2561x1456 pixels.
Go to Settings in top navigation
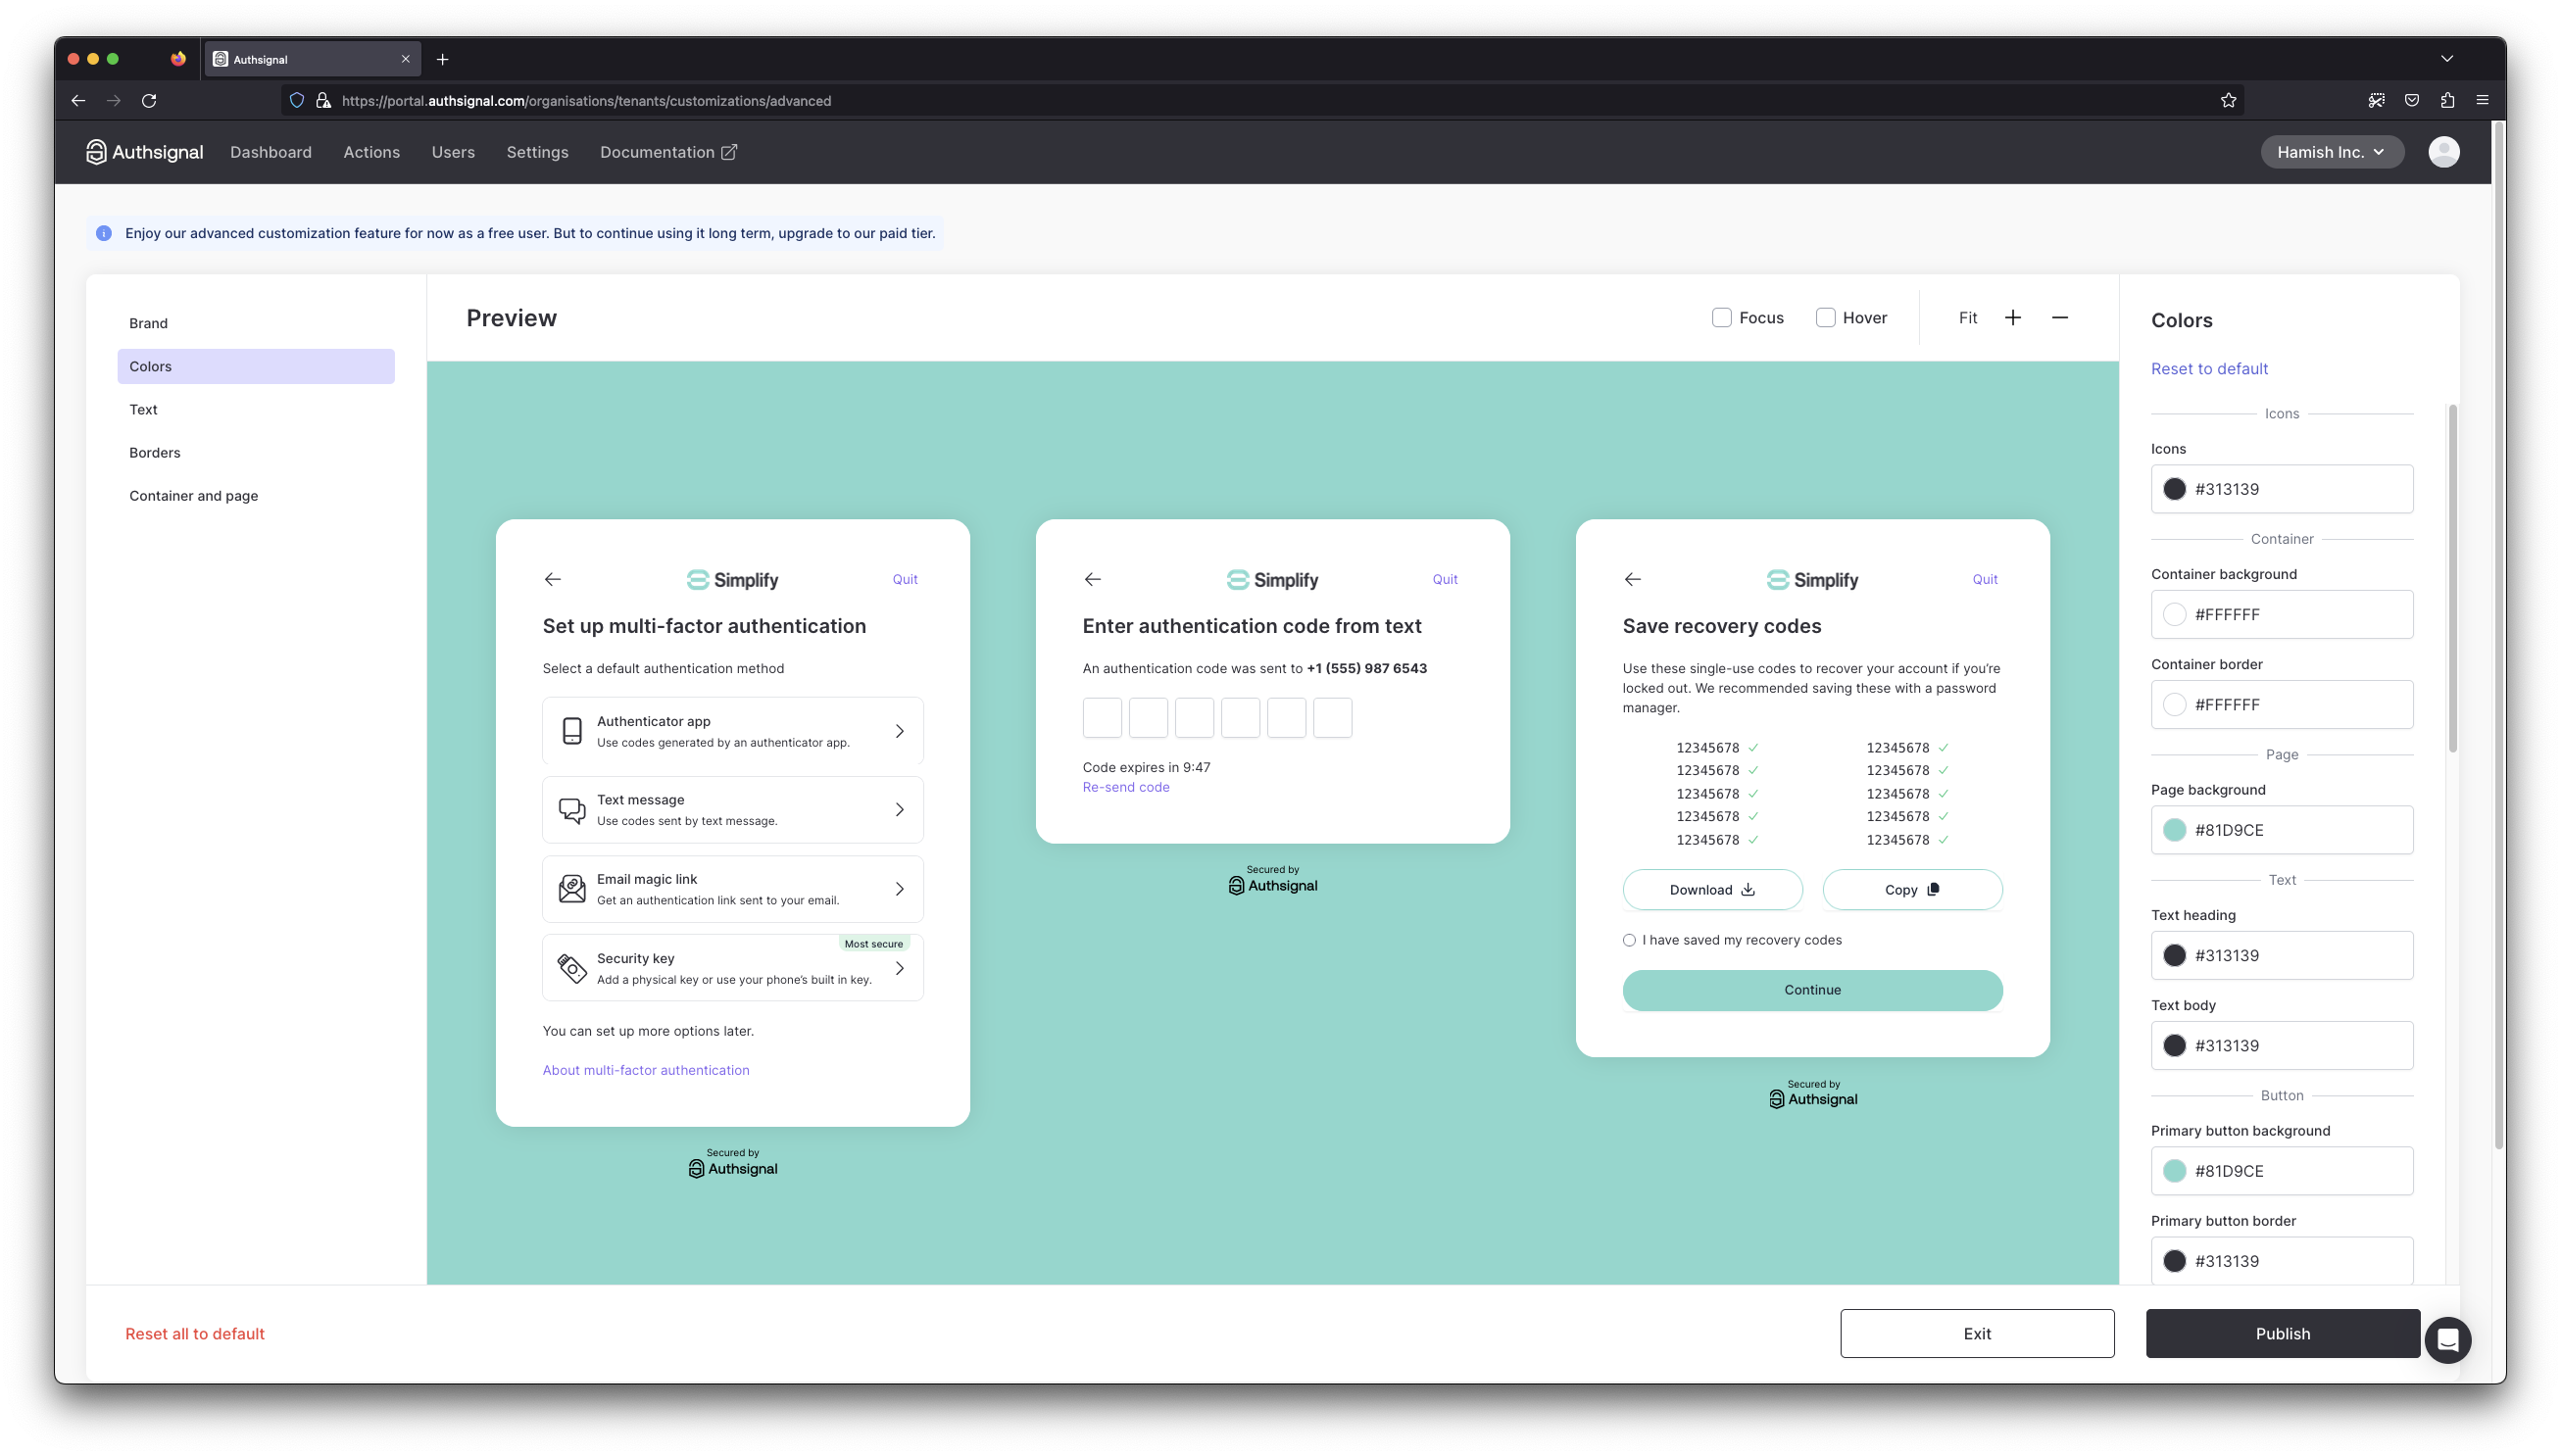click(537, 152)
